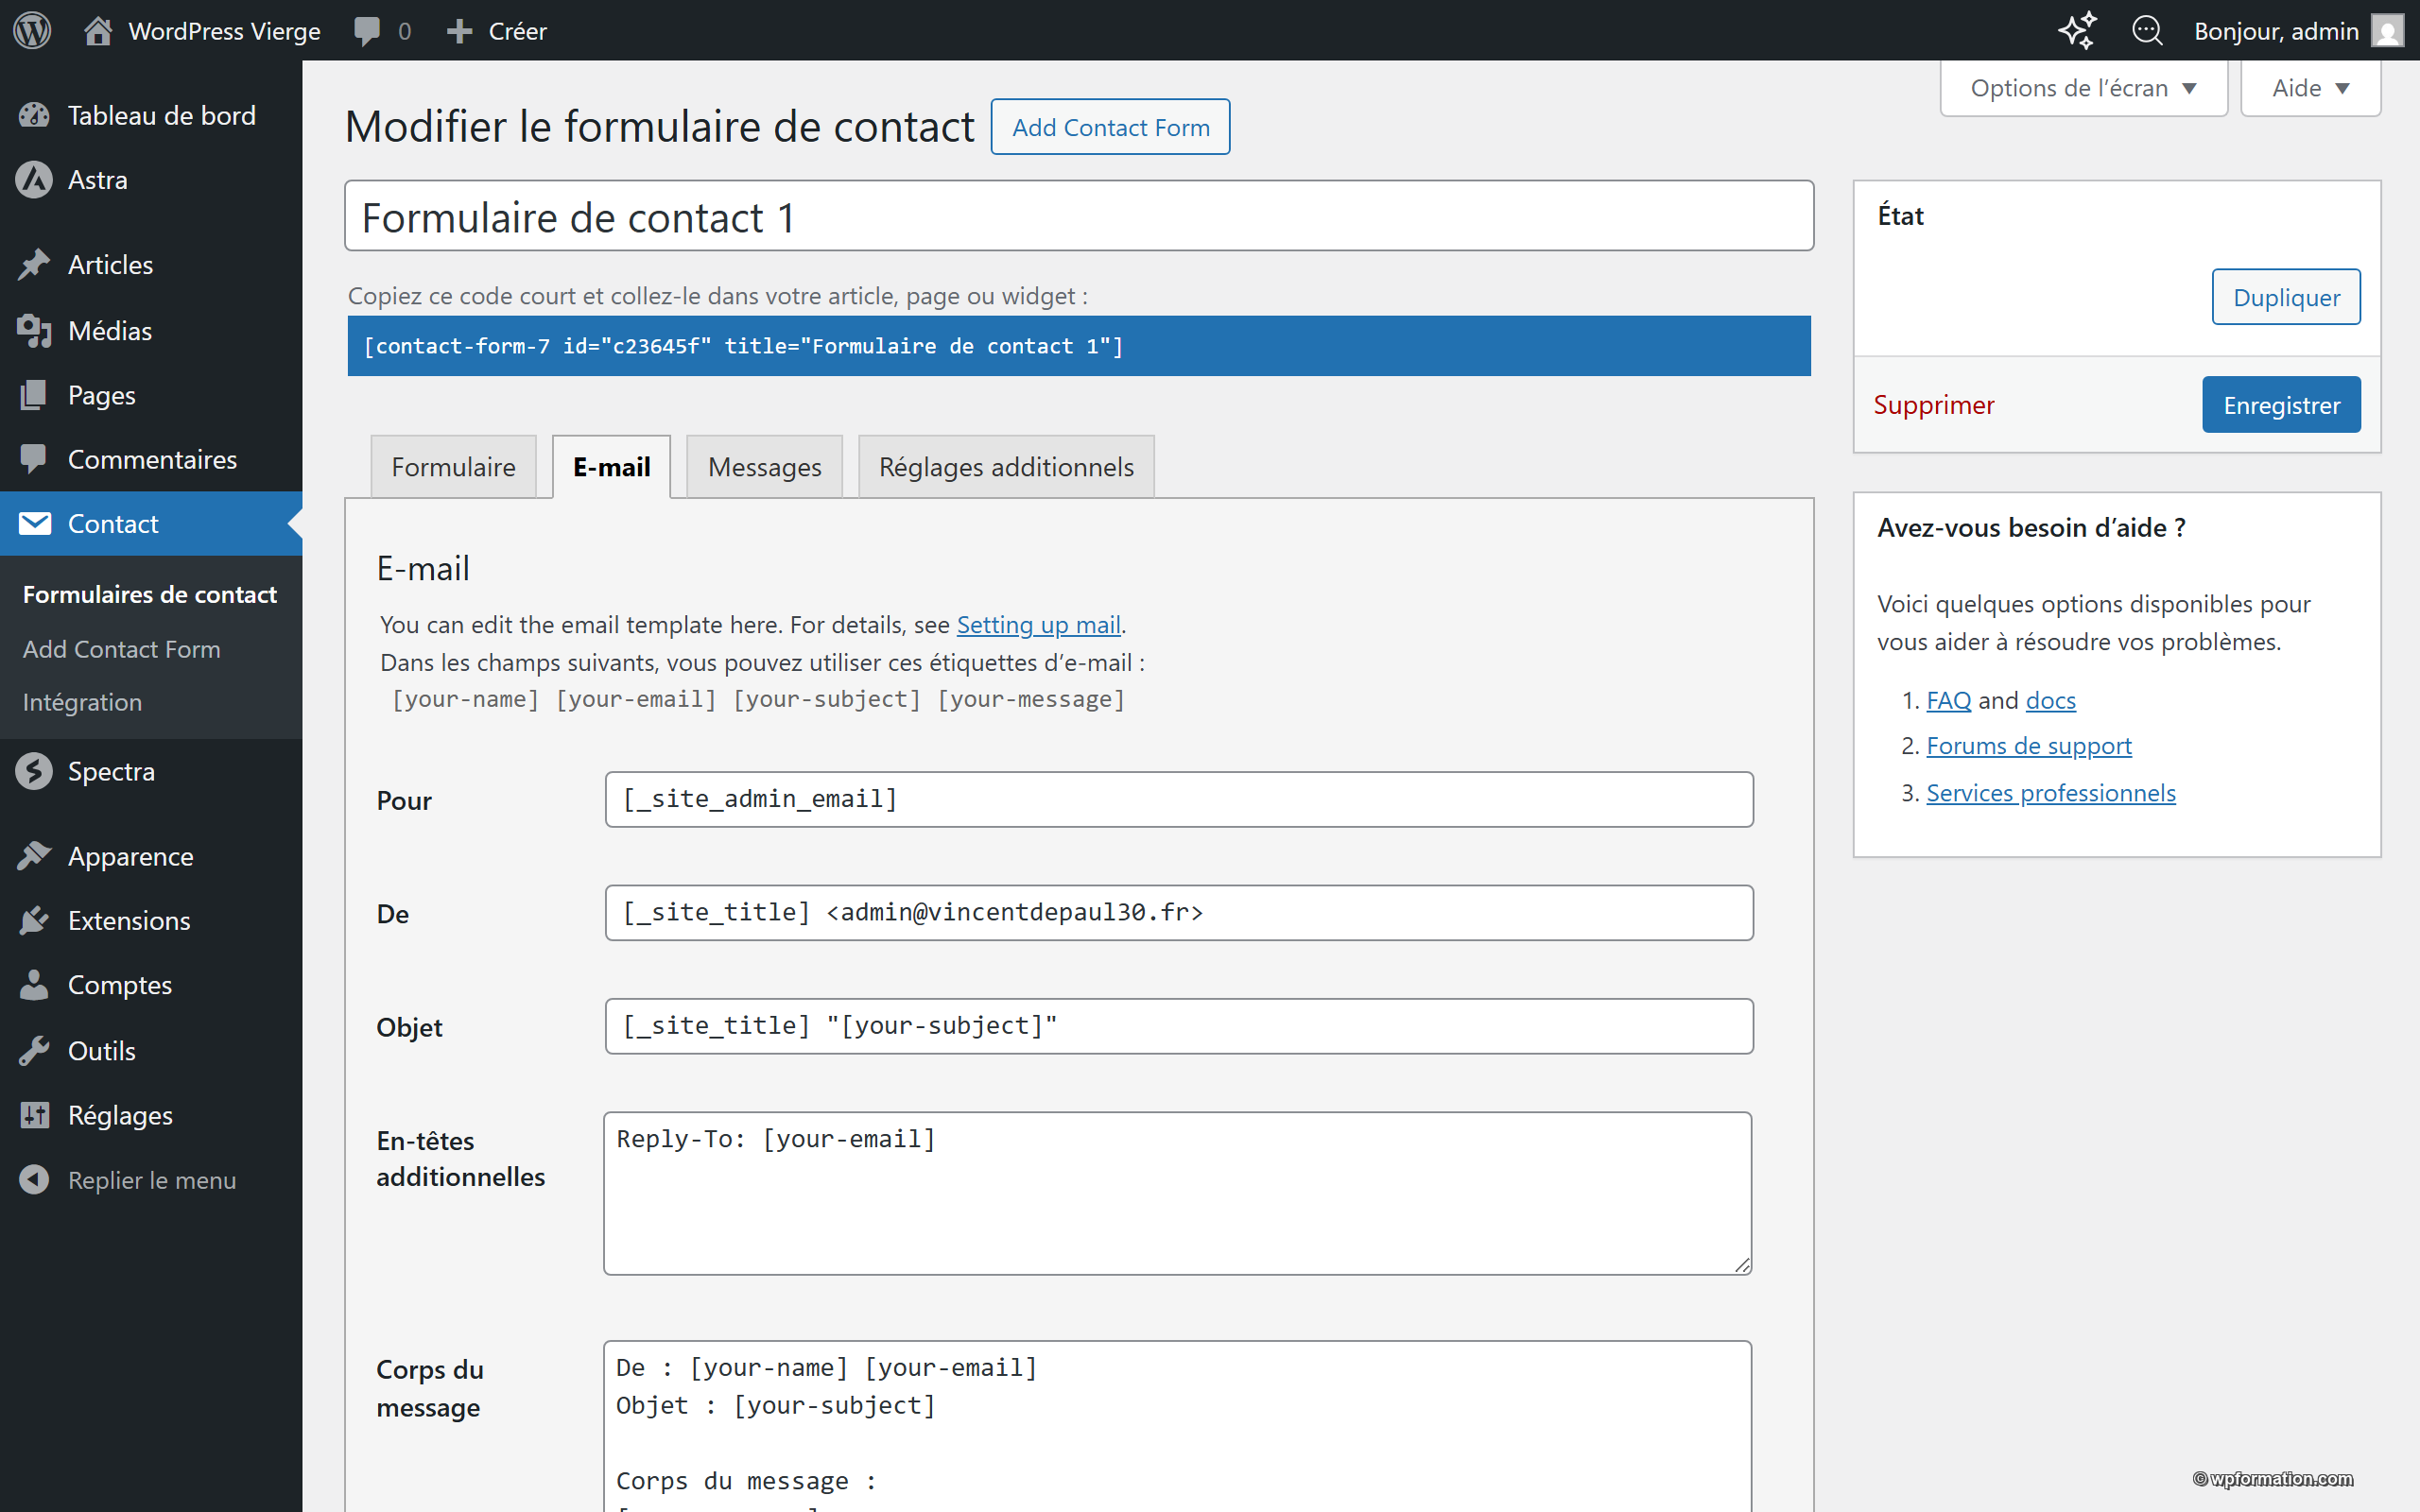Viewport: 2420px width, 1512px height.
Task: Click the Supprimer delete link
Action: (x=1933, y=404)
